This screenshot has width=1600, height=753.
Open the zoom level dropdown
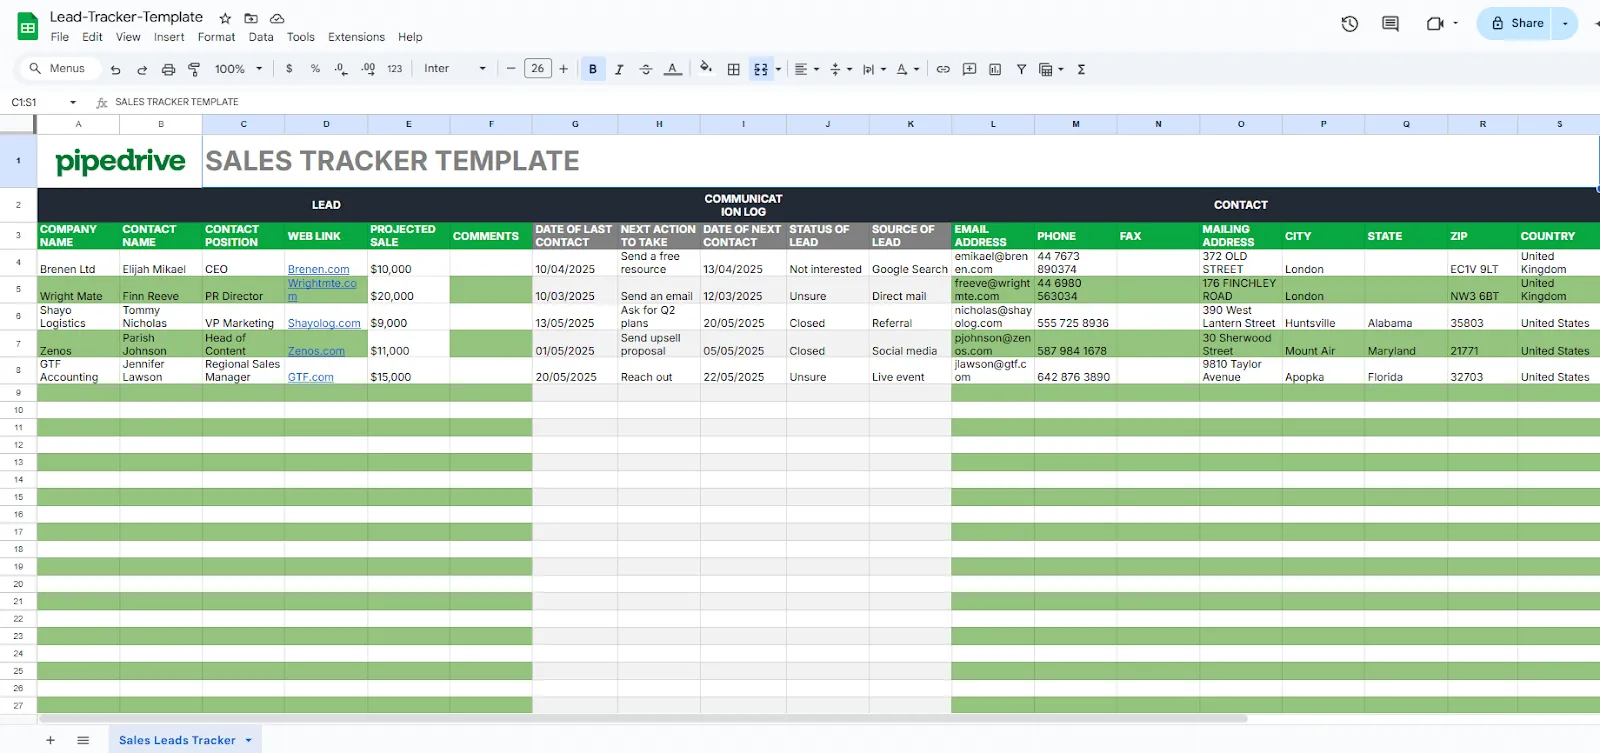coord(238,69)
